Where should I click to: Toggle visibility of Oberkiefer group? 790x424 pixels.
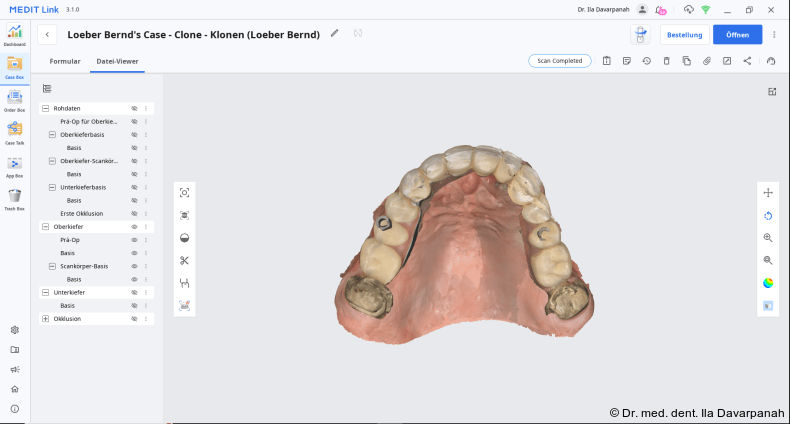pyautogui.click(x=134, y=227)
